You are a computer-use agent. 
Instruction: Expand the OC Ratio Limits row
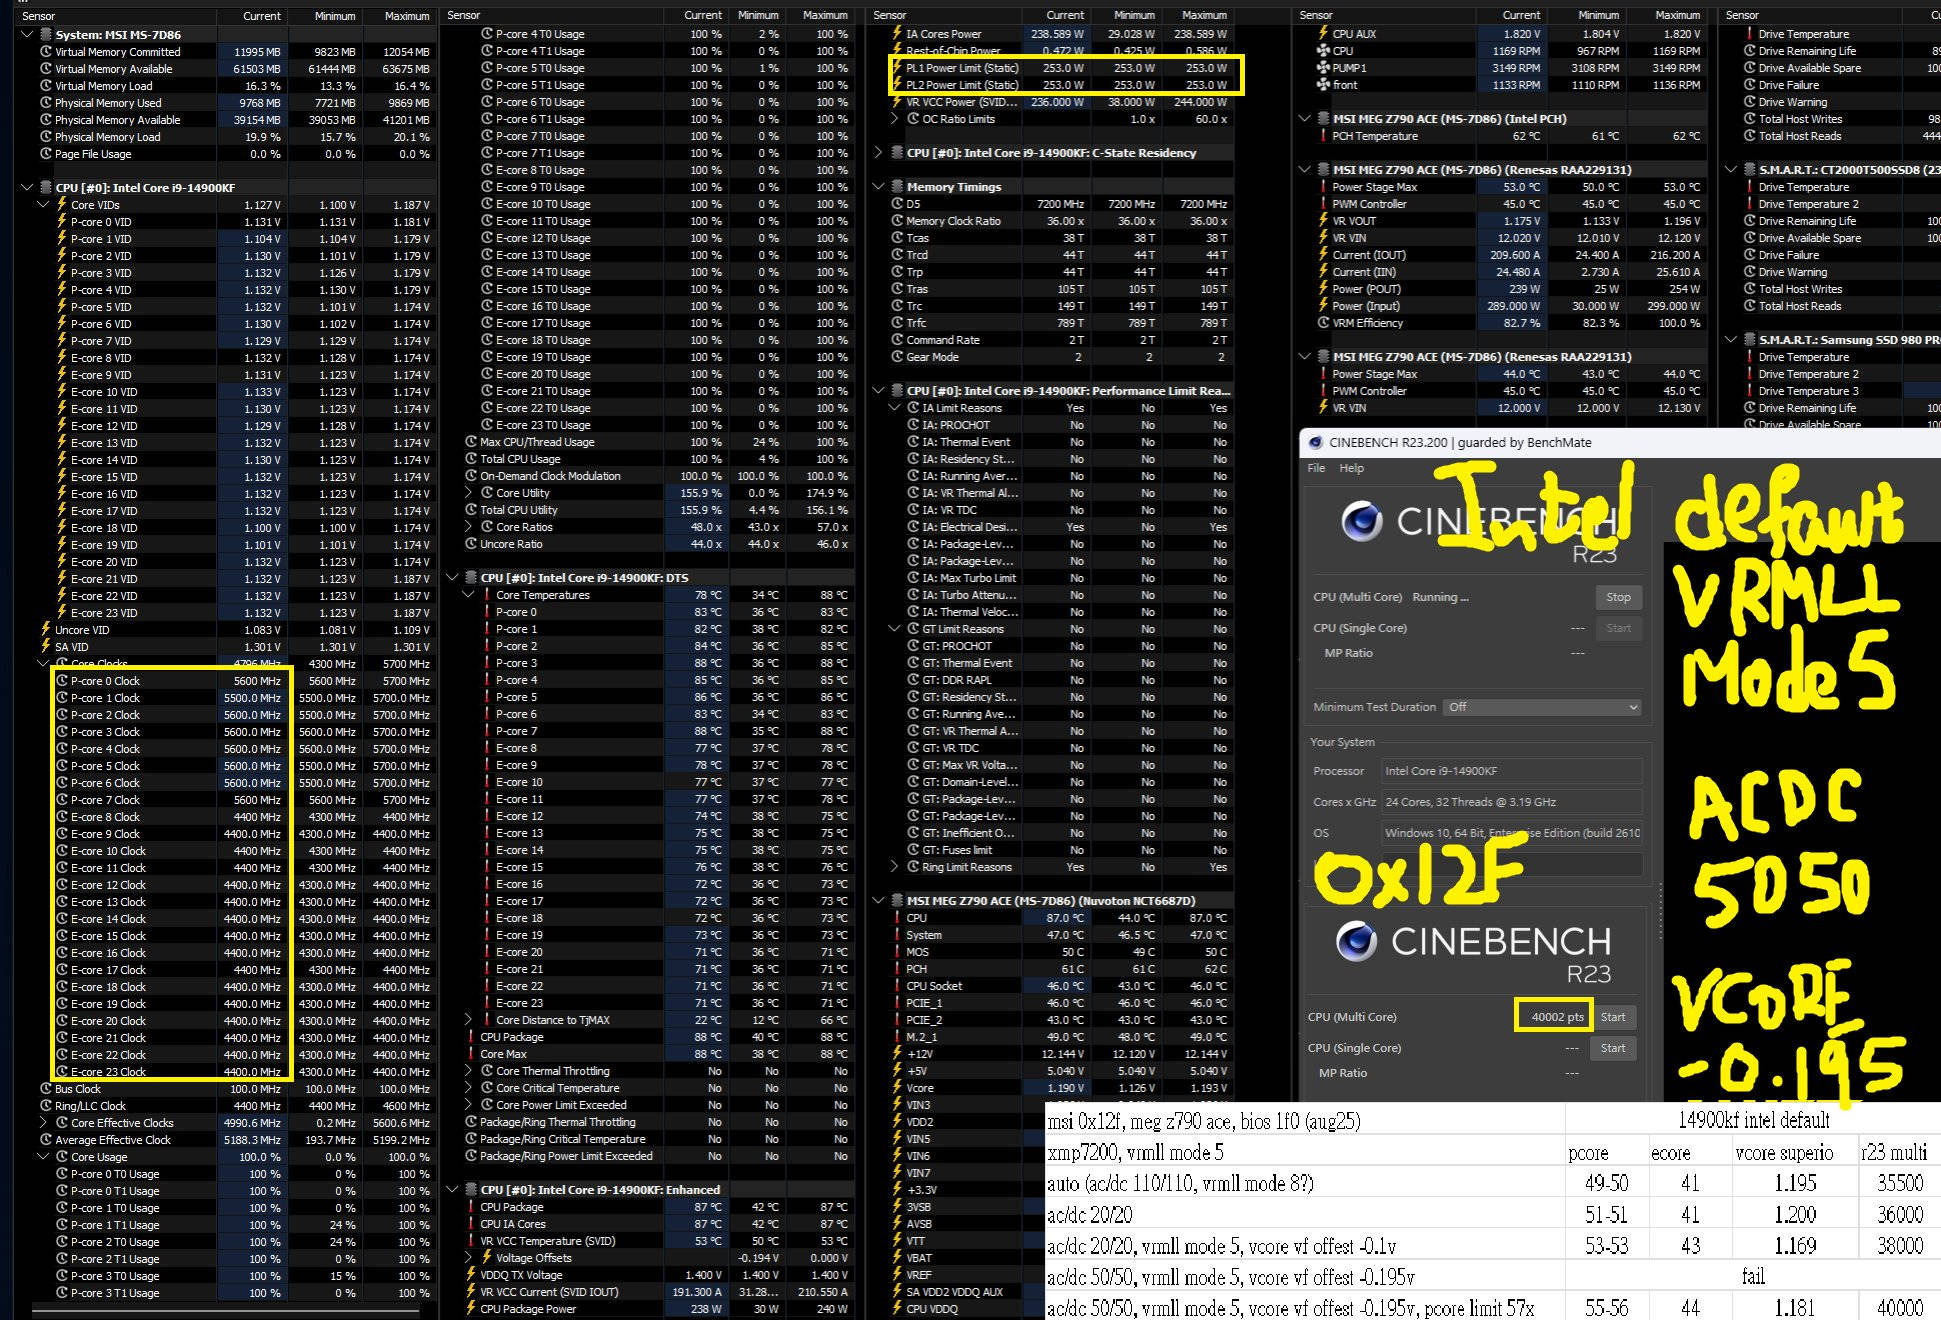(x=894, y=119)
